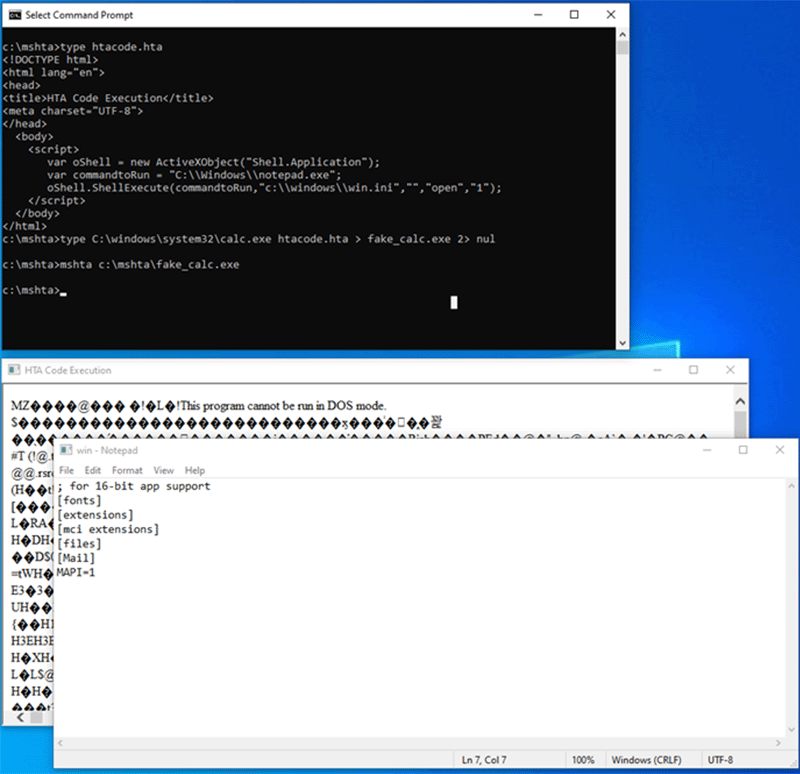Click HTA window horizontal scroll left arrow
800x774 pixels.
pos(20,717)
